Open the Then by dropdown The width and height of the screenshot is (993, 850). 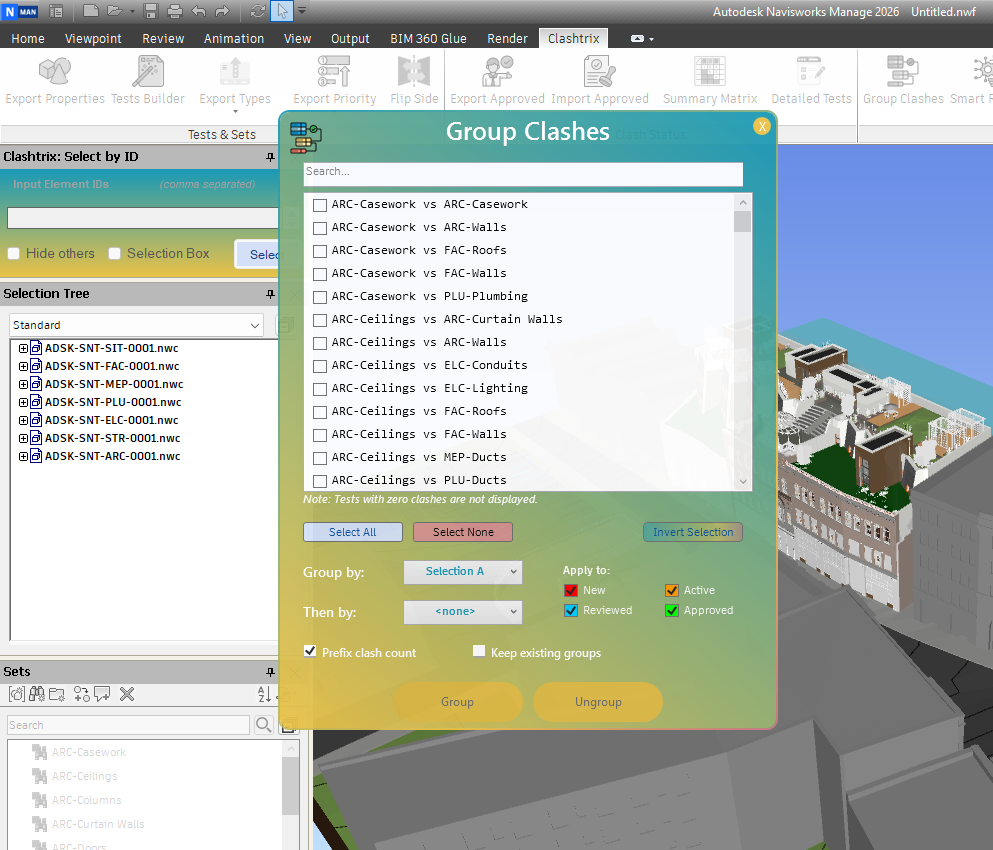pyautogui.click(x=463, y=612)
